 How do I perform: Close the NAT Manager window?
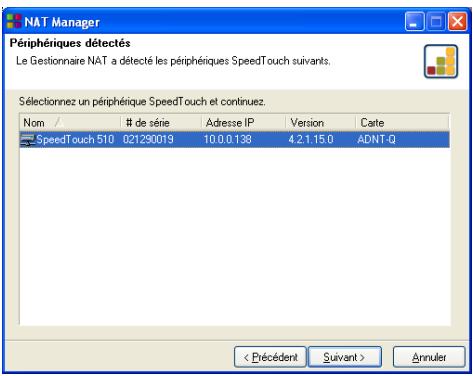point(457,21)
